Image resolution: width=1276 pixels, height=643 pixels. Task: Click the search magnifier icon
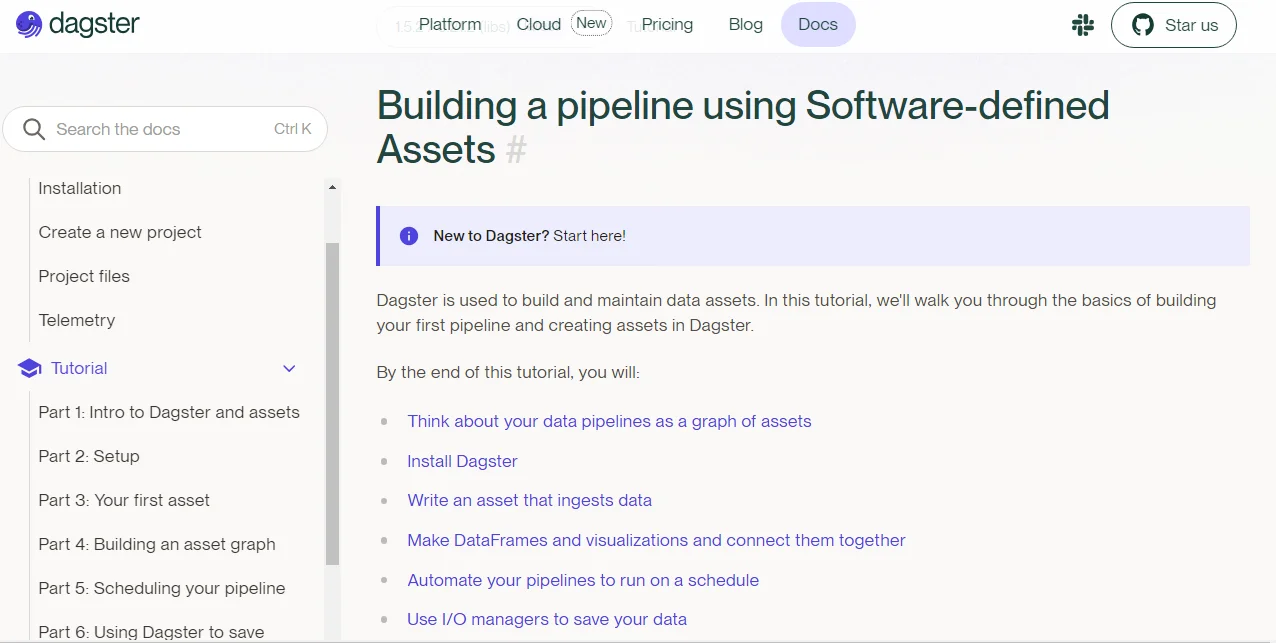pyautogui.click(x=34, y=130)
